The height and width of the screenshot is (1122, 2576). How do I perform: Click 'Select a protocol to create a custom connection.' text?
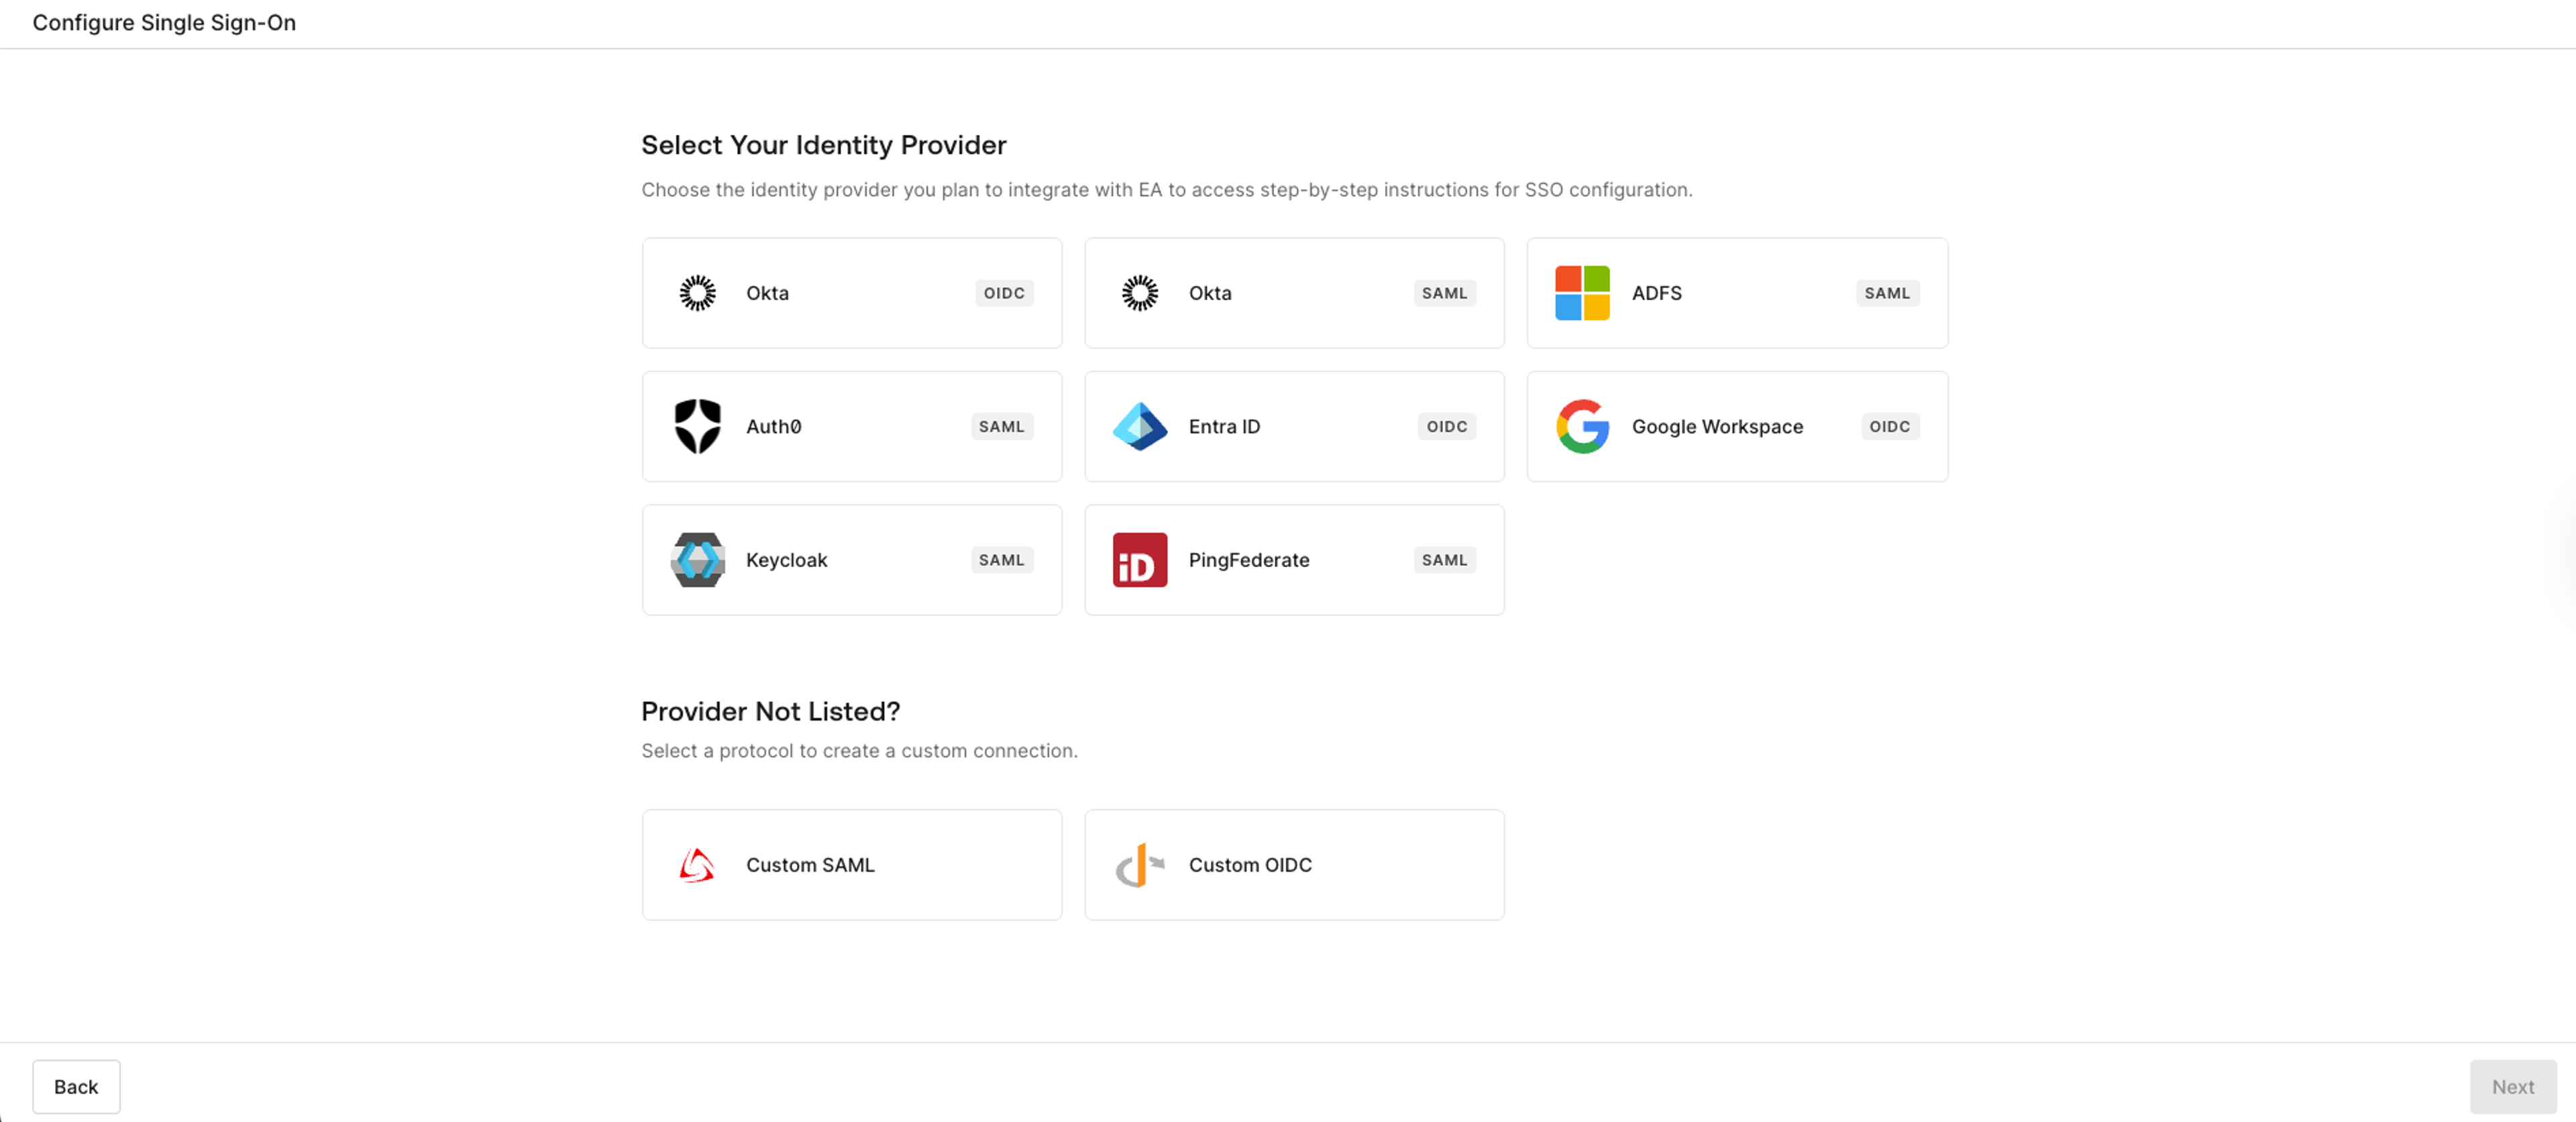coord(859,750)
